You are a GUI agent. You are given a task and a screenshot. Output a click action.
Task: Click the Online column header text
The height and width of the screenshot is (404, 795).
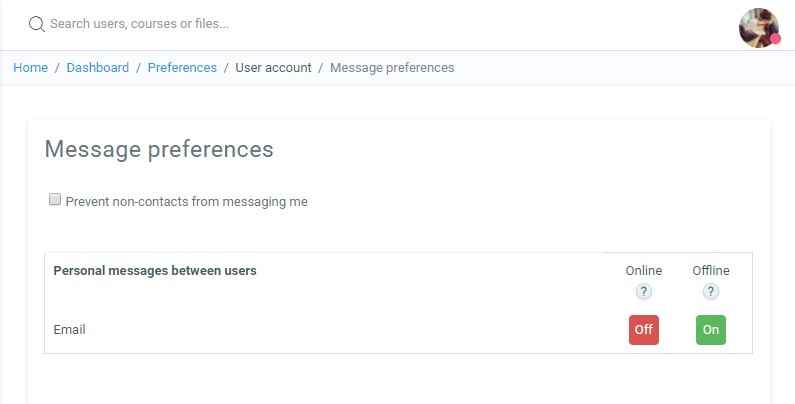coord(644,271)
